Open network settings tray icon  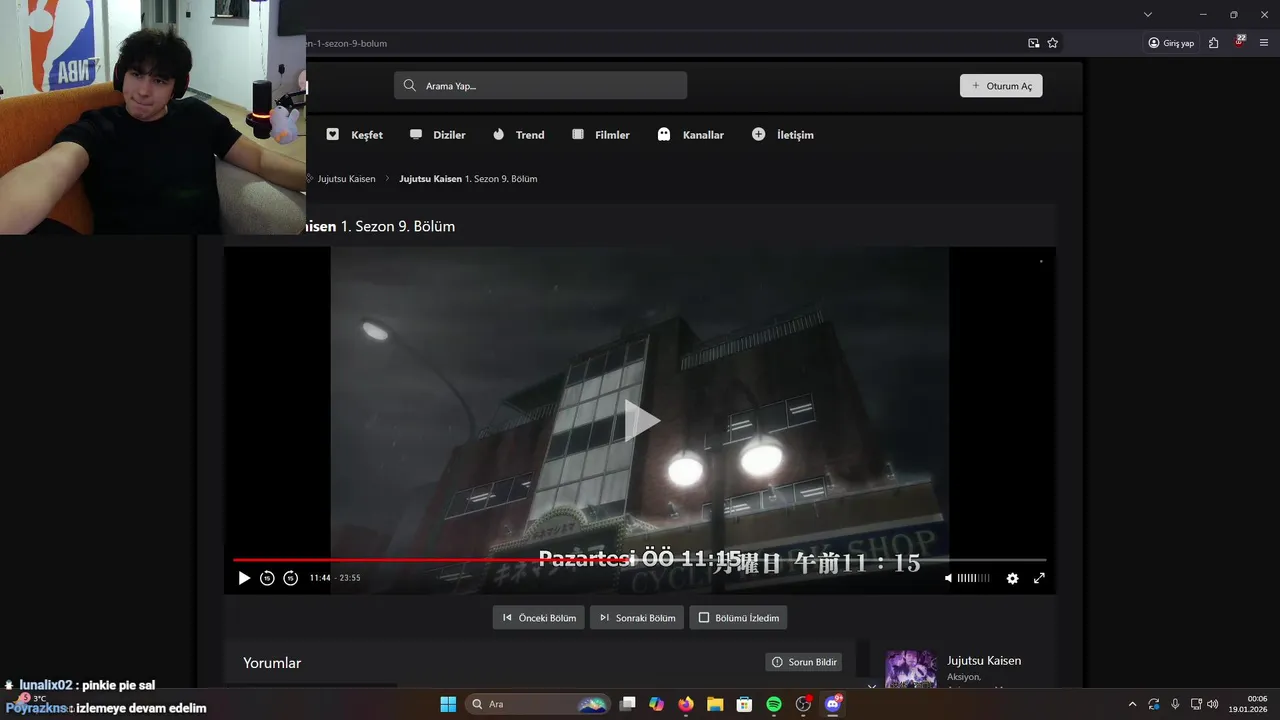click(x=1196, y=704)
